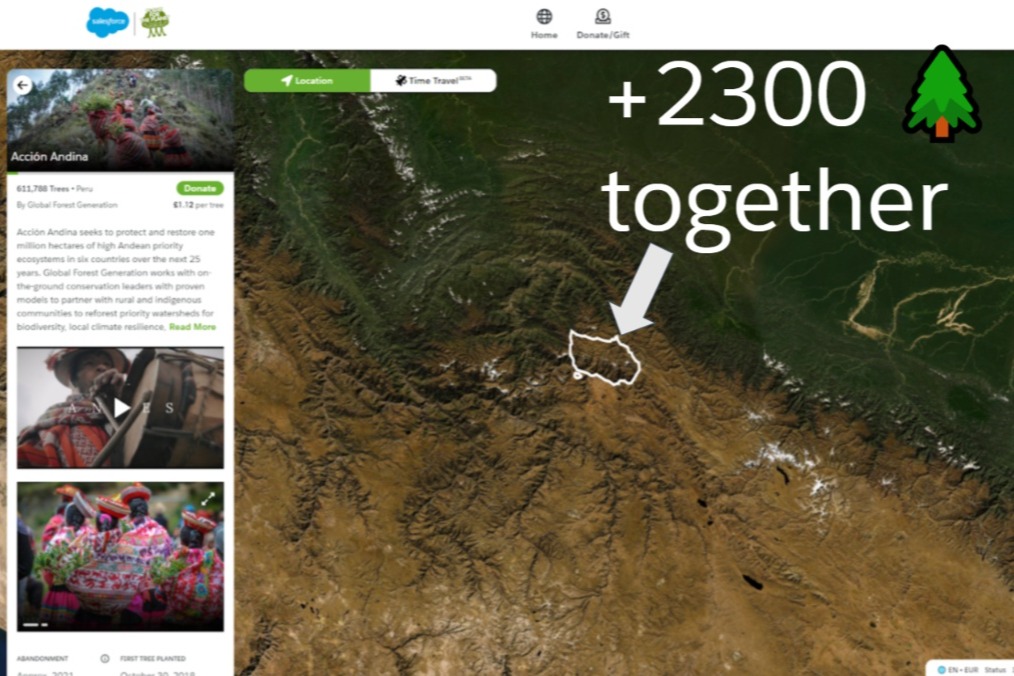This screenshot has width=1014, height=676.
Task: Click the Status link in footer
Action: click(995, 670)
